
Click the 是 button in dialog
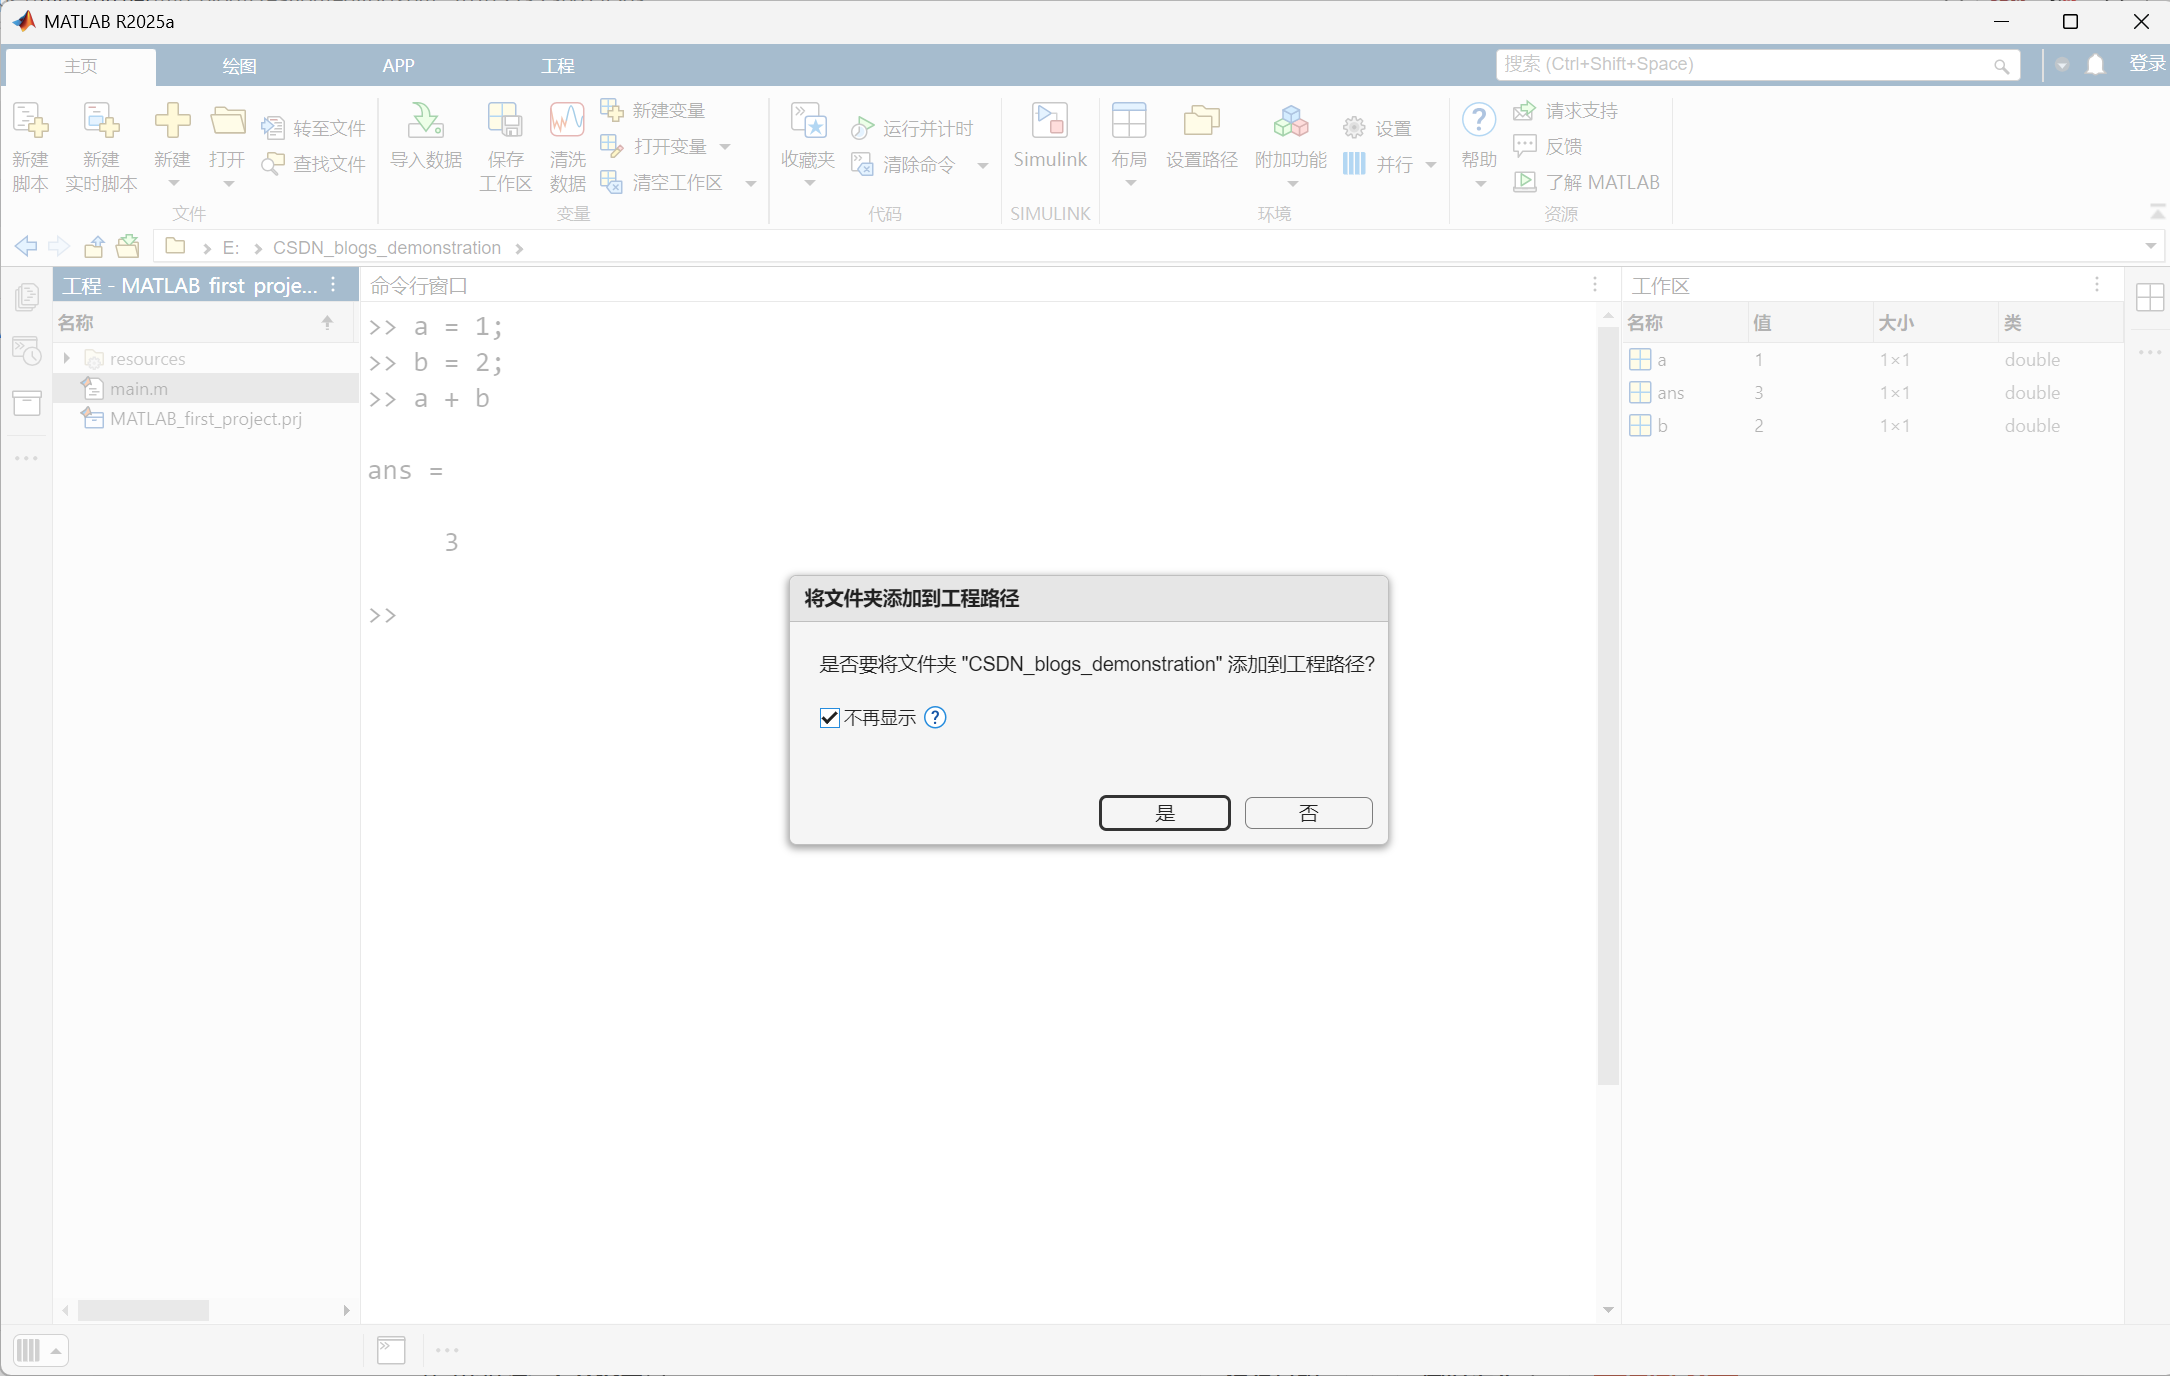coord(1164,812)
